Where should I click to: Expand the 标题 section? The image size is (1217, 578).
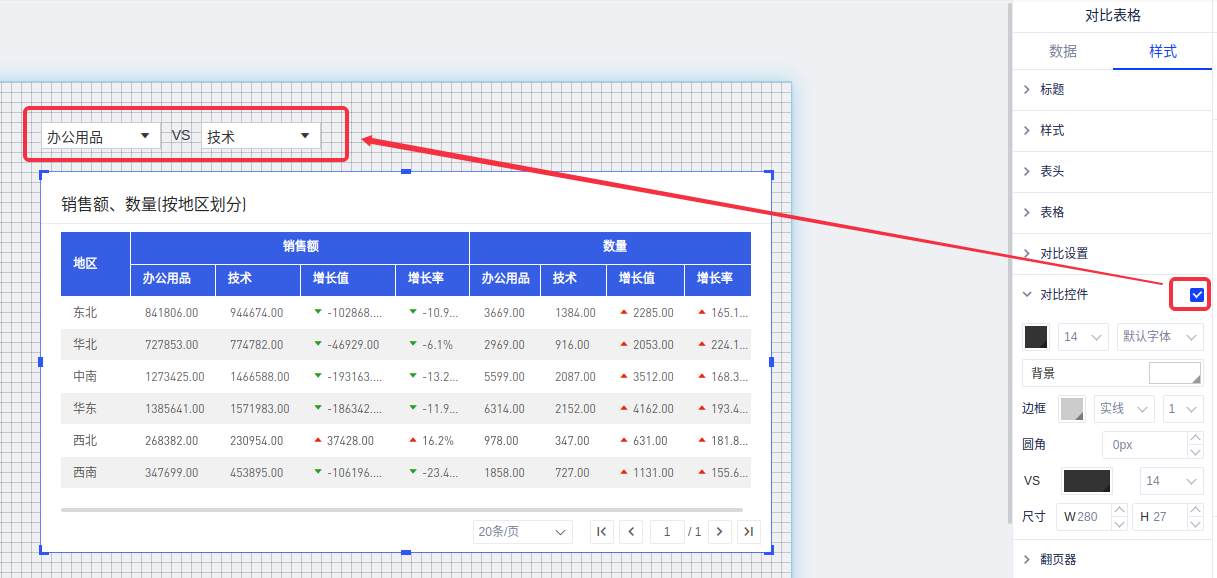(x=1052, y=90)
